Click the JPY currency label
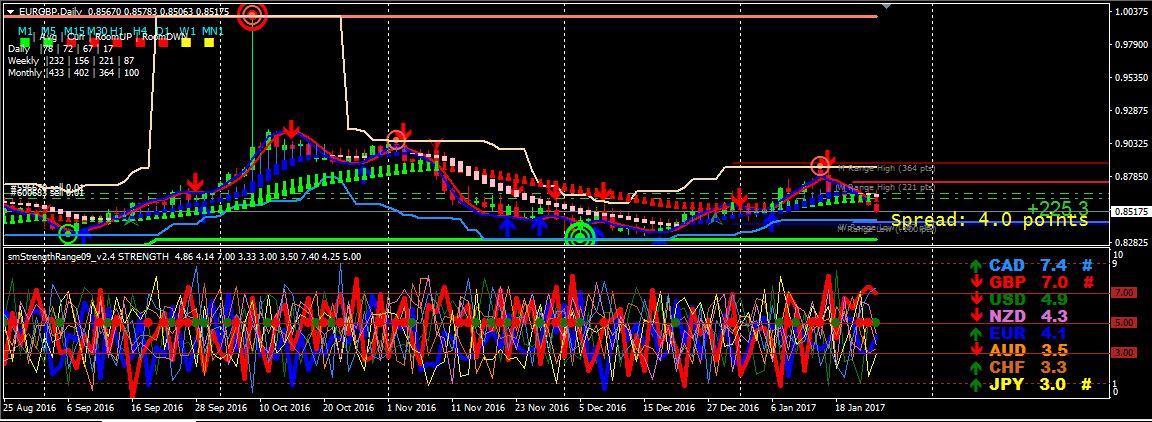 1006,384
